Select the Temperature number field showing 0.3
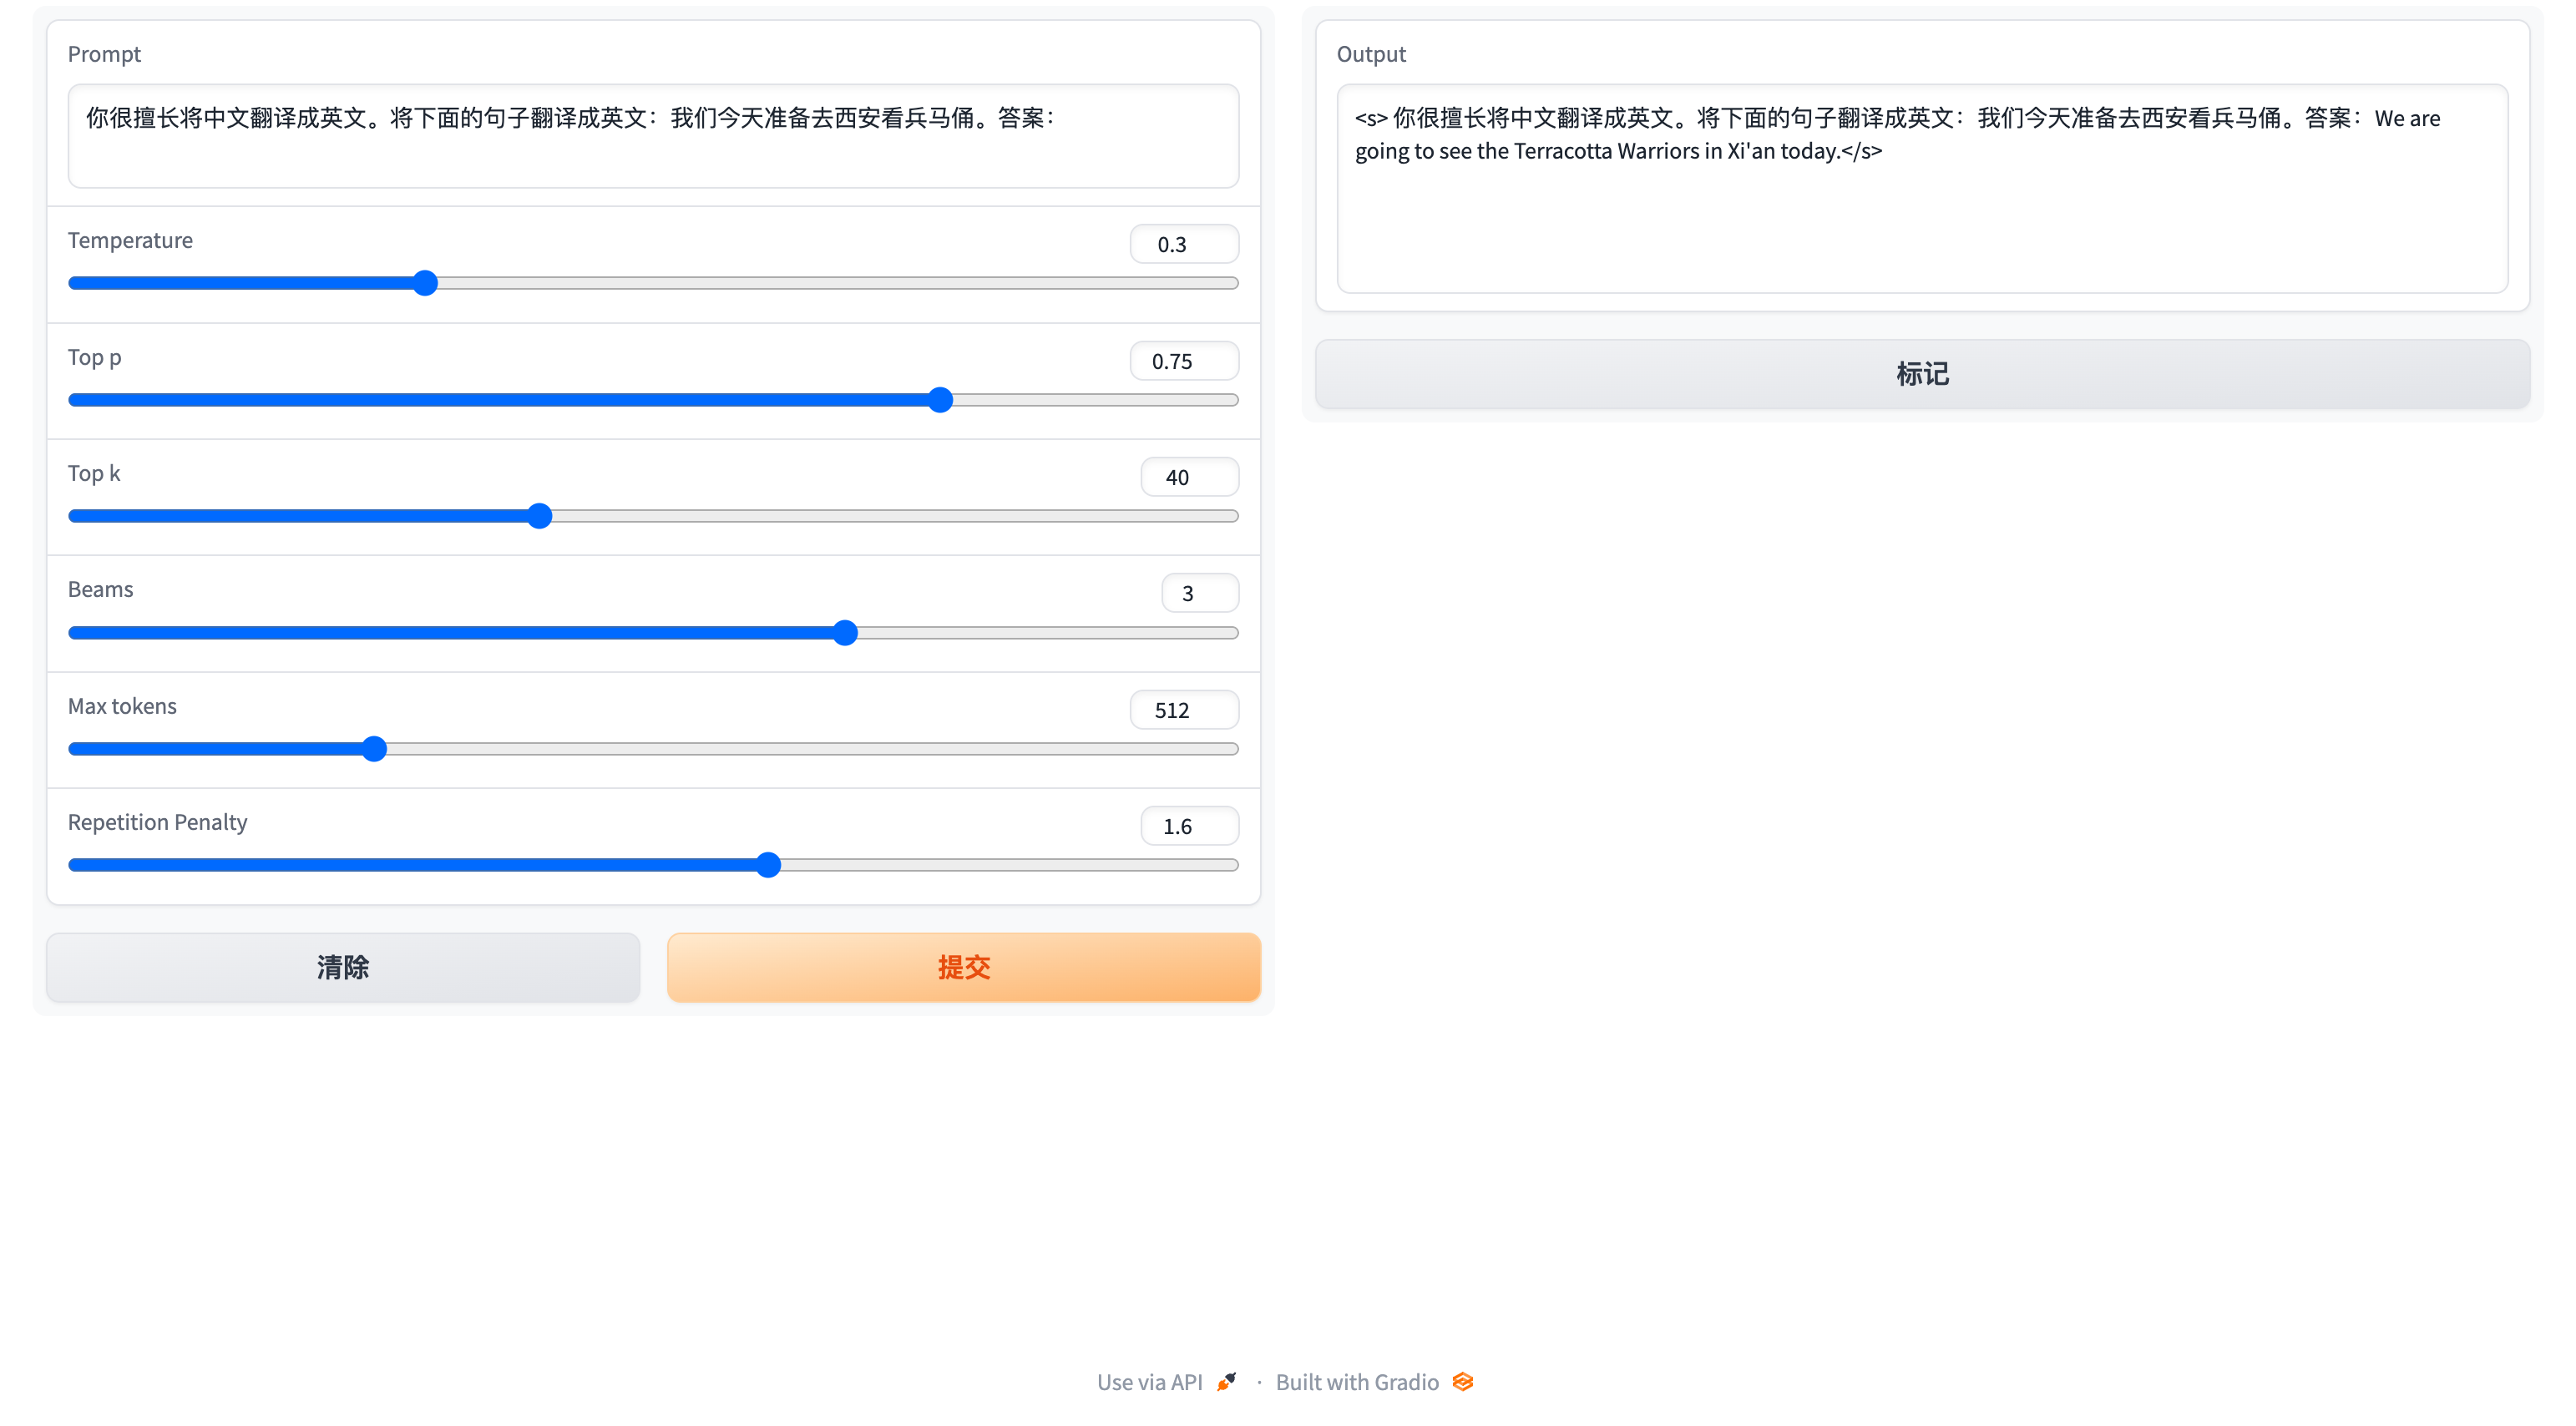The image size is (2576, 1426). pos(1183,244)
